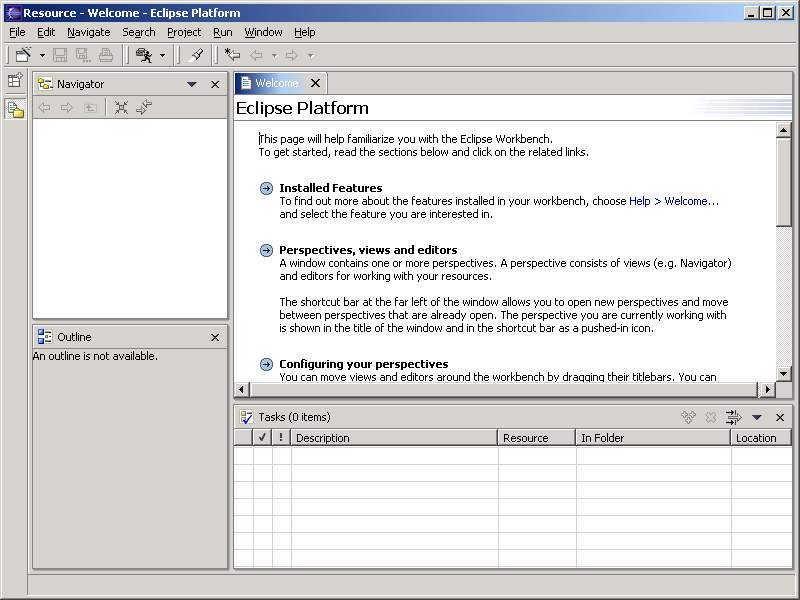This screenshot has width=800, height=600.
Task: Click the arrow icon beside Installed Features
Action: [266, 188]
